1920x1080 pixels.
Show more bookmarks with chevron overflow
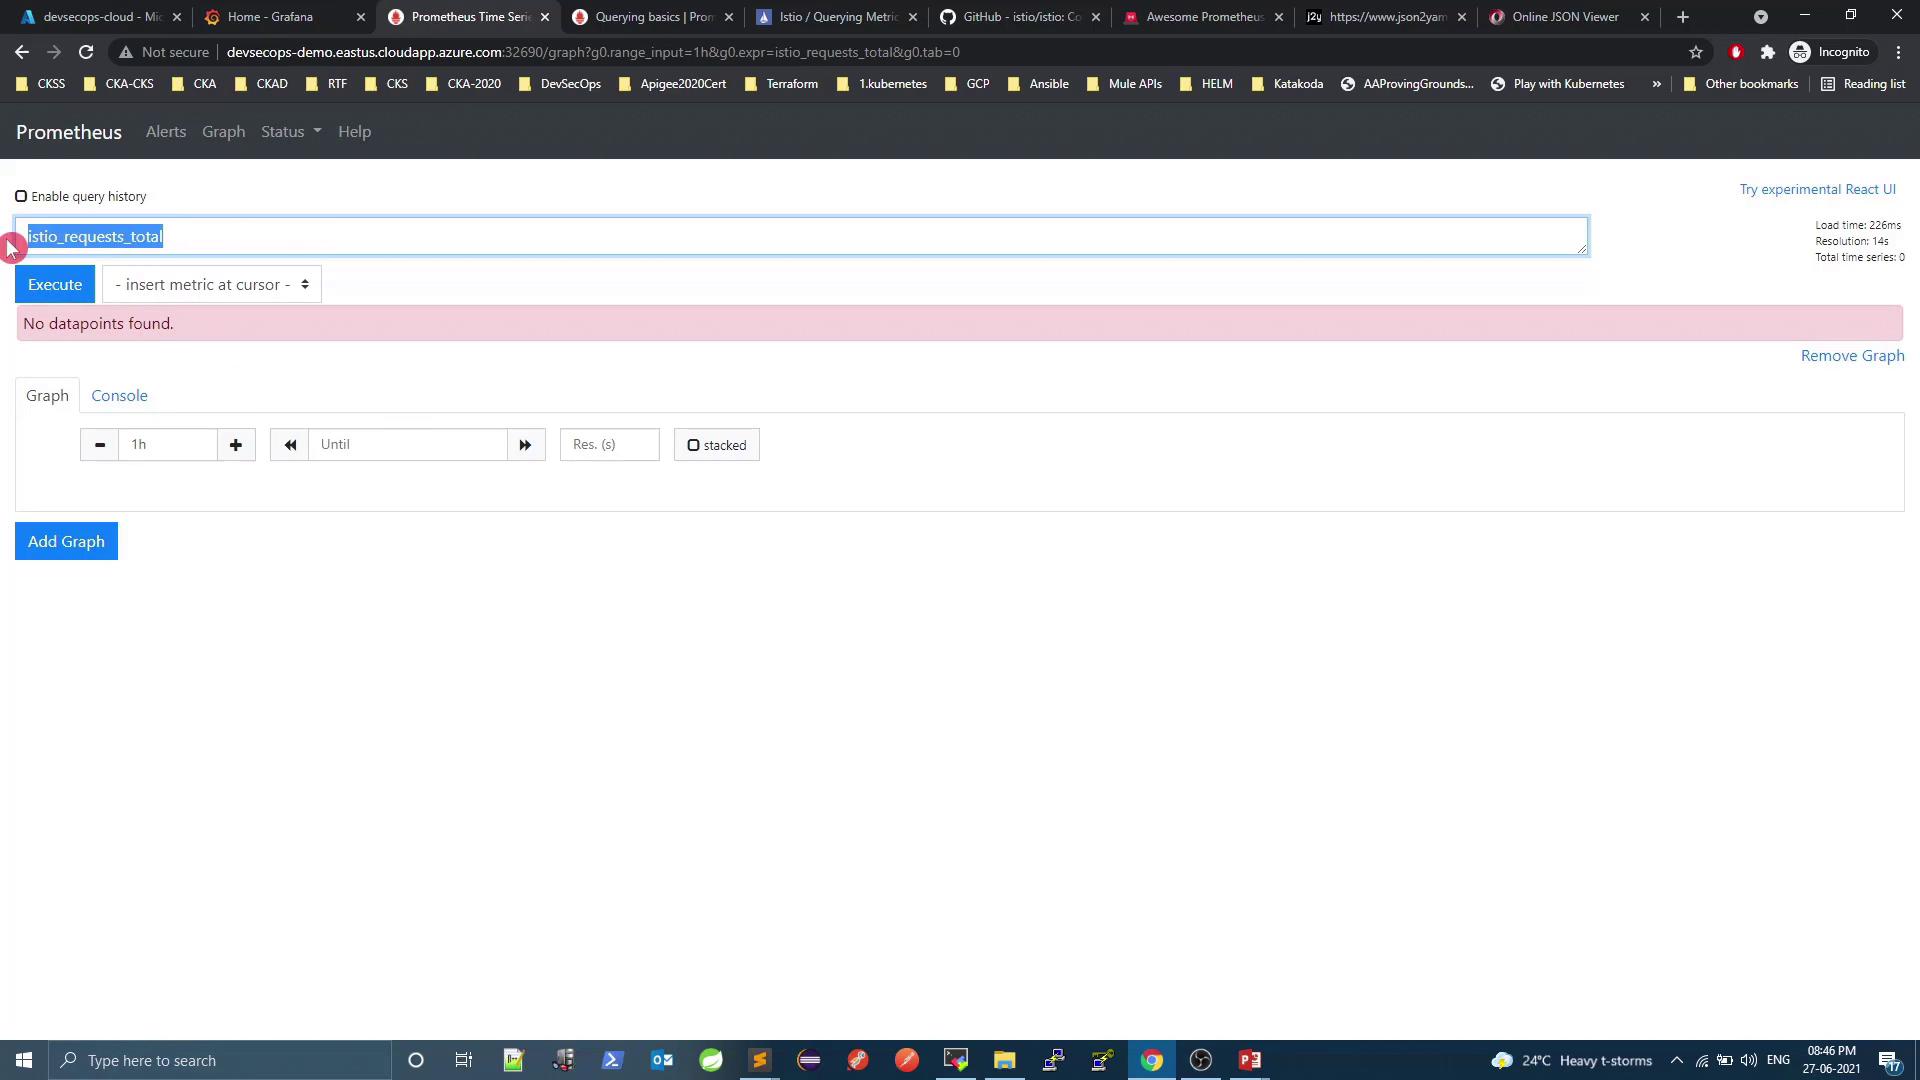[1656, 84]
